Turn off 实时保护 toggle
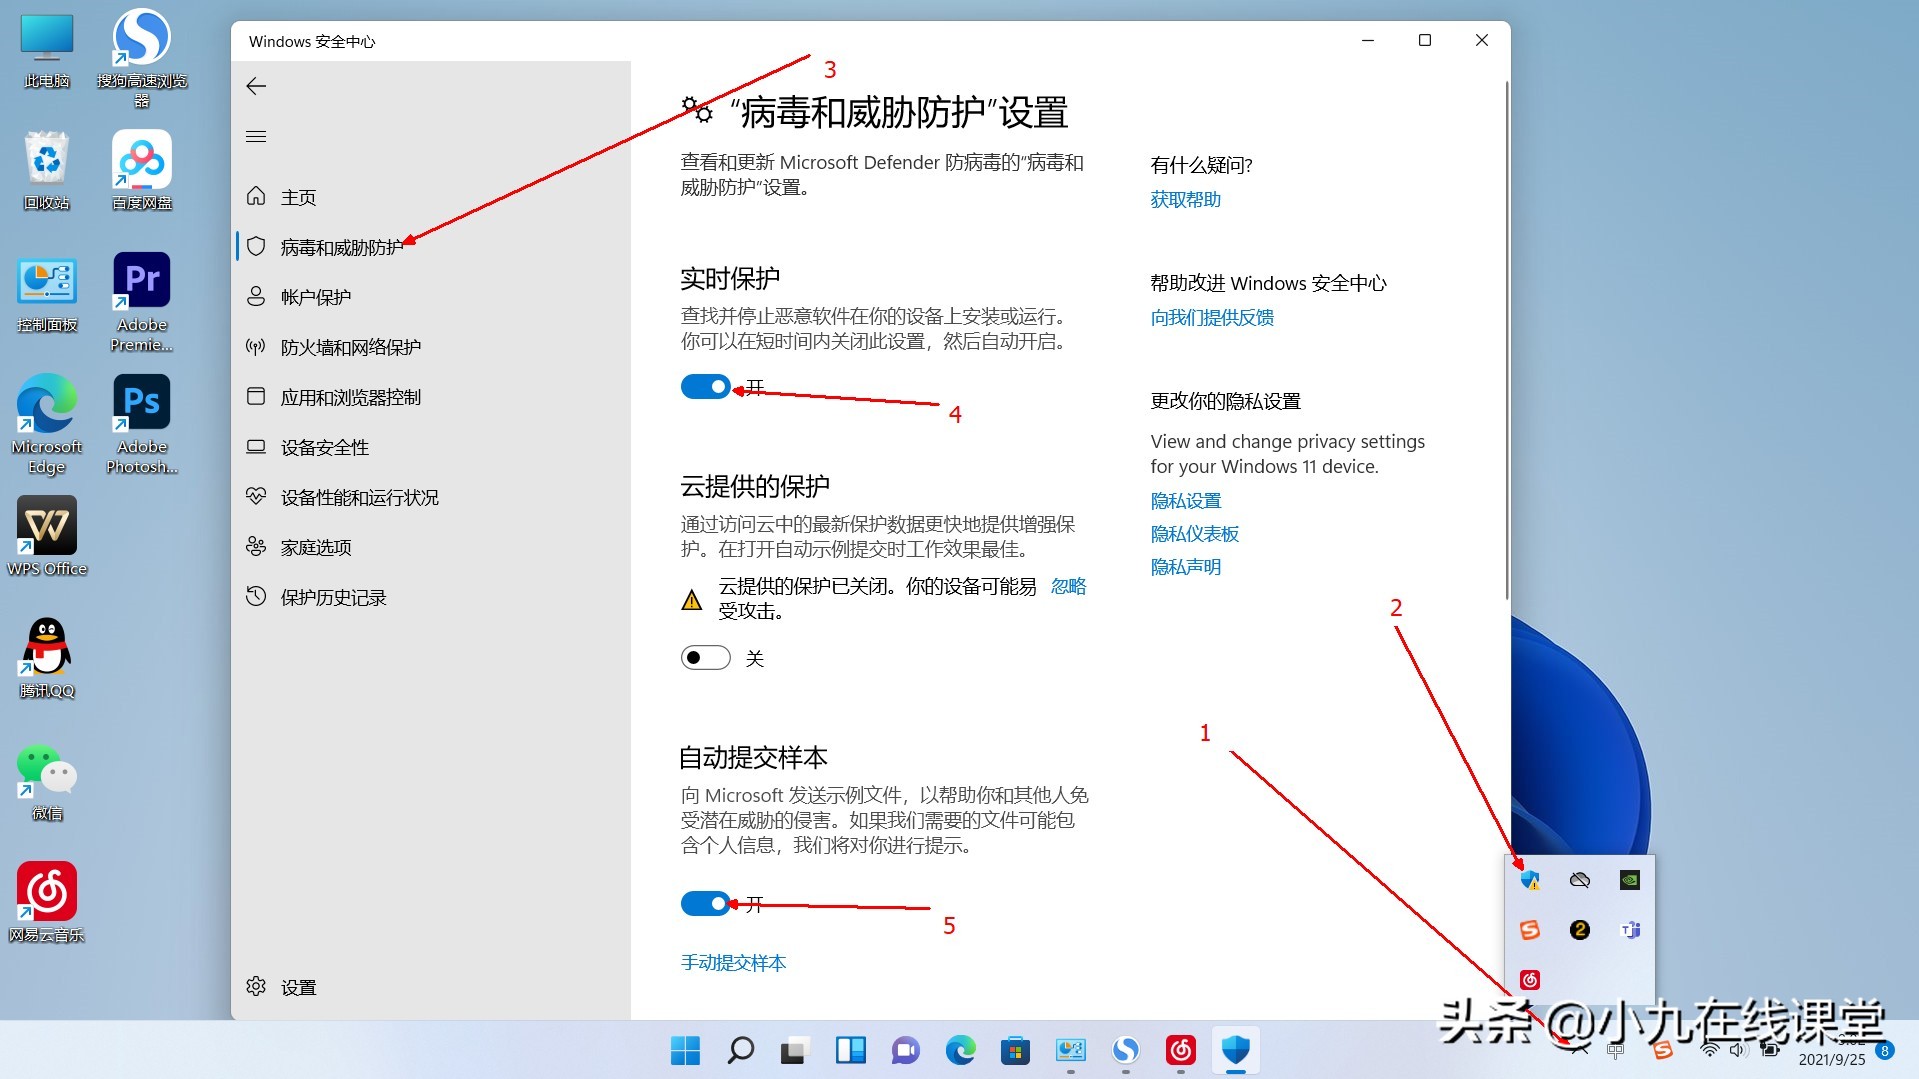 pos(705,386)
